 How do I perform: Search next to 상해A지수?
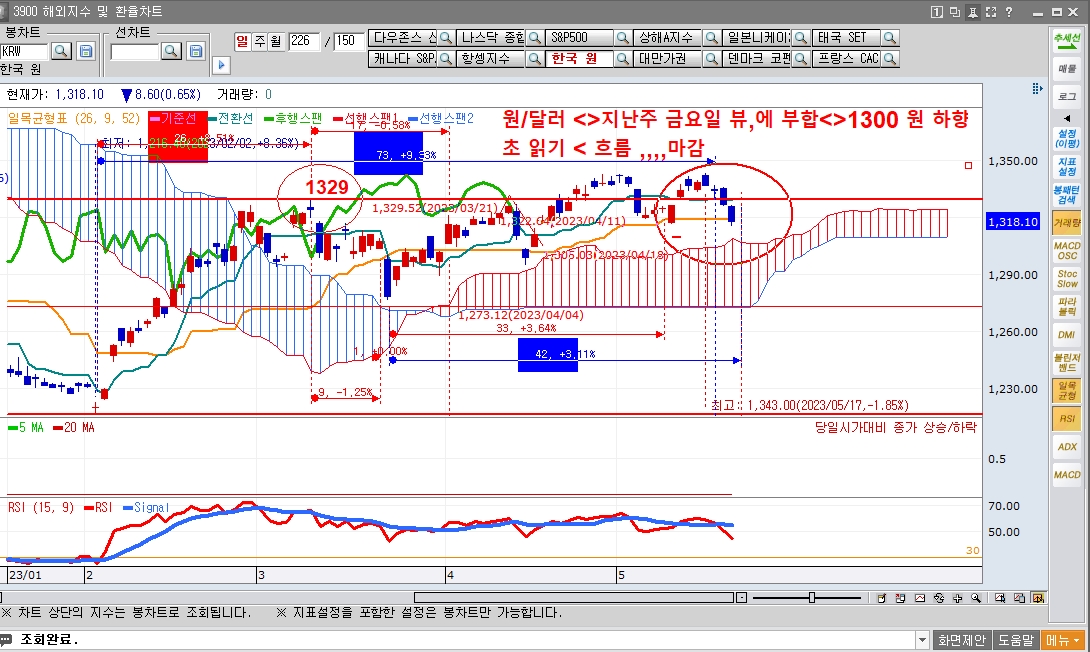click(711, 38)
